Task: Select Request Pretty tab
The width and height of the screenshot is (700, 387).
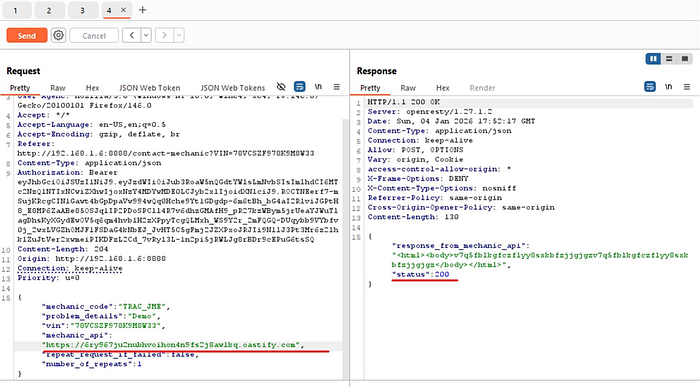Action: pos(20,88)
